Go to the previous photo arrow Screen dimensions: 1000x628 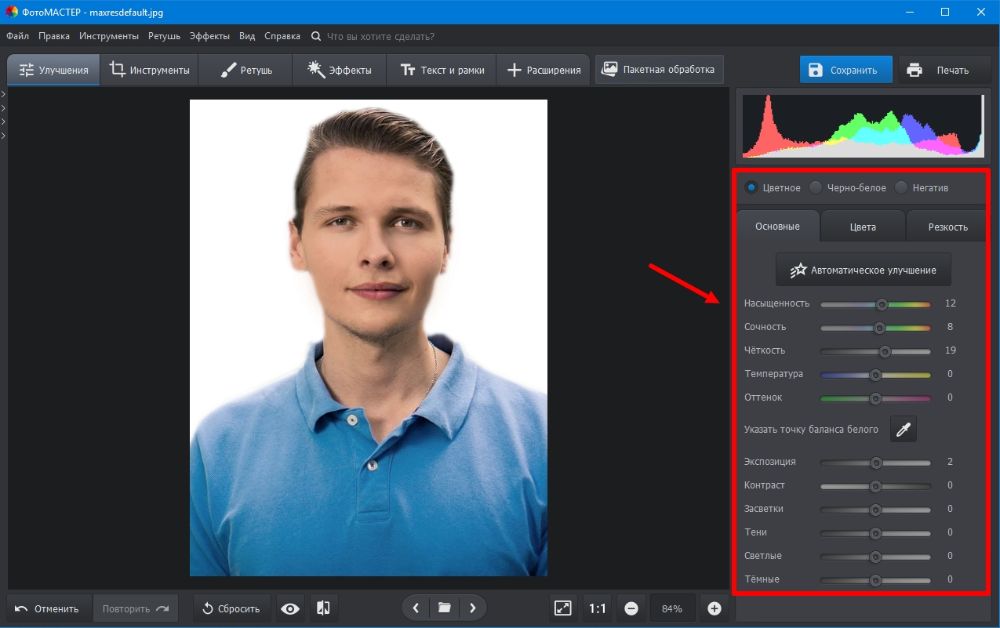416,608
